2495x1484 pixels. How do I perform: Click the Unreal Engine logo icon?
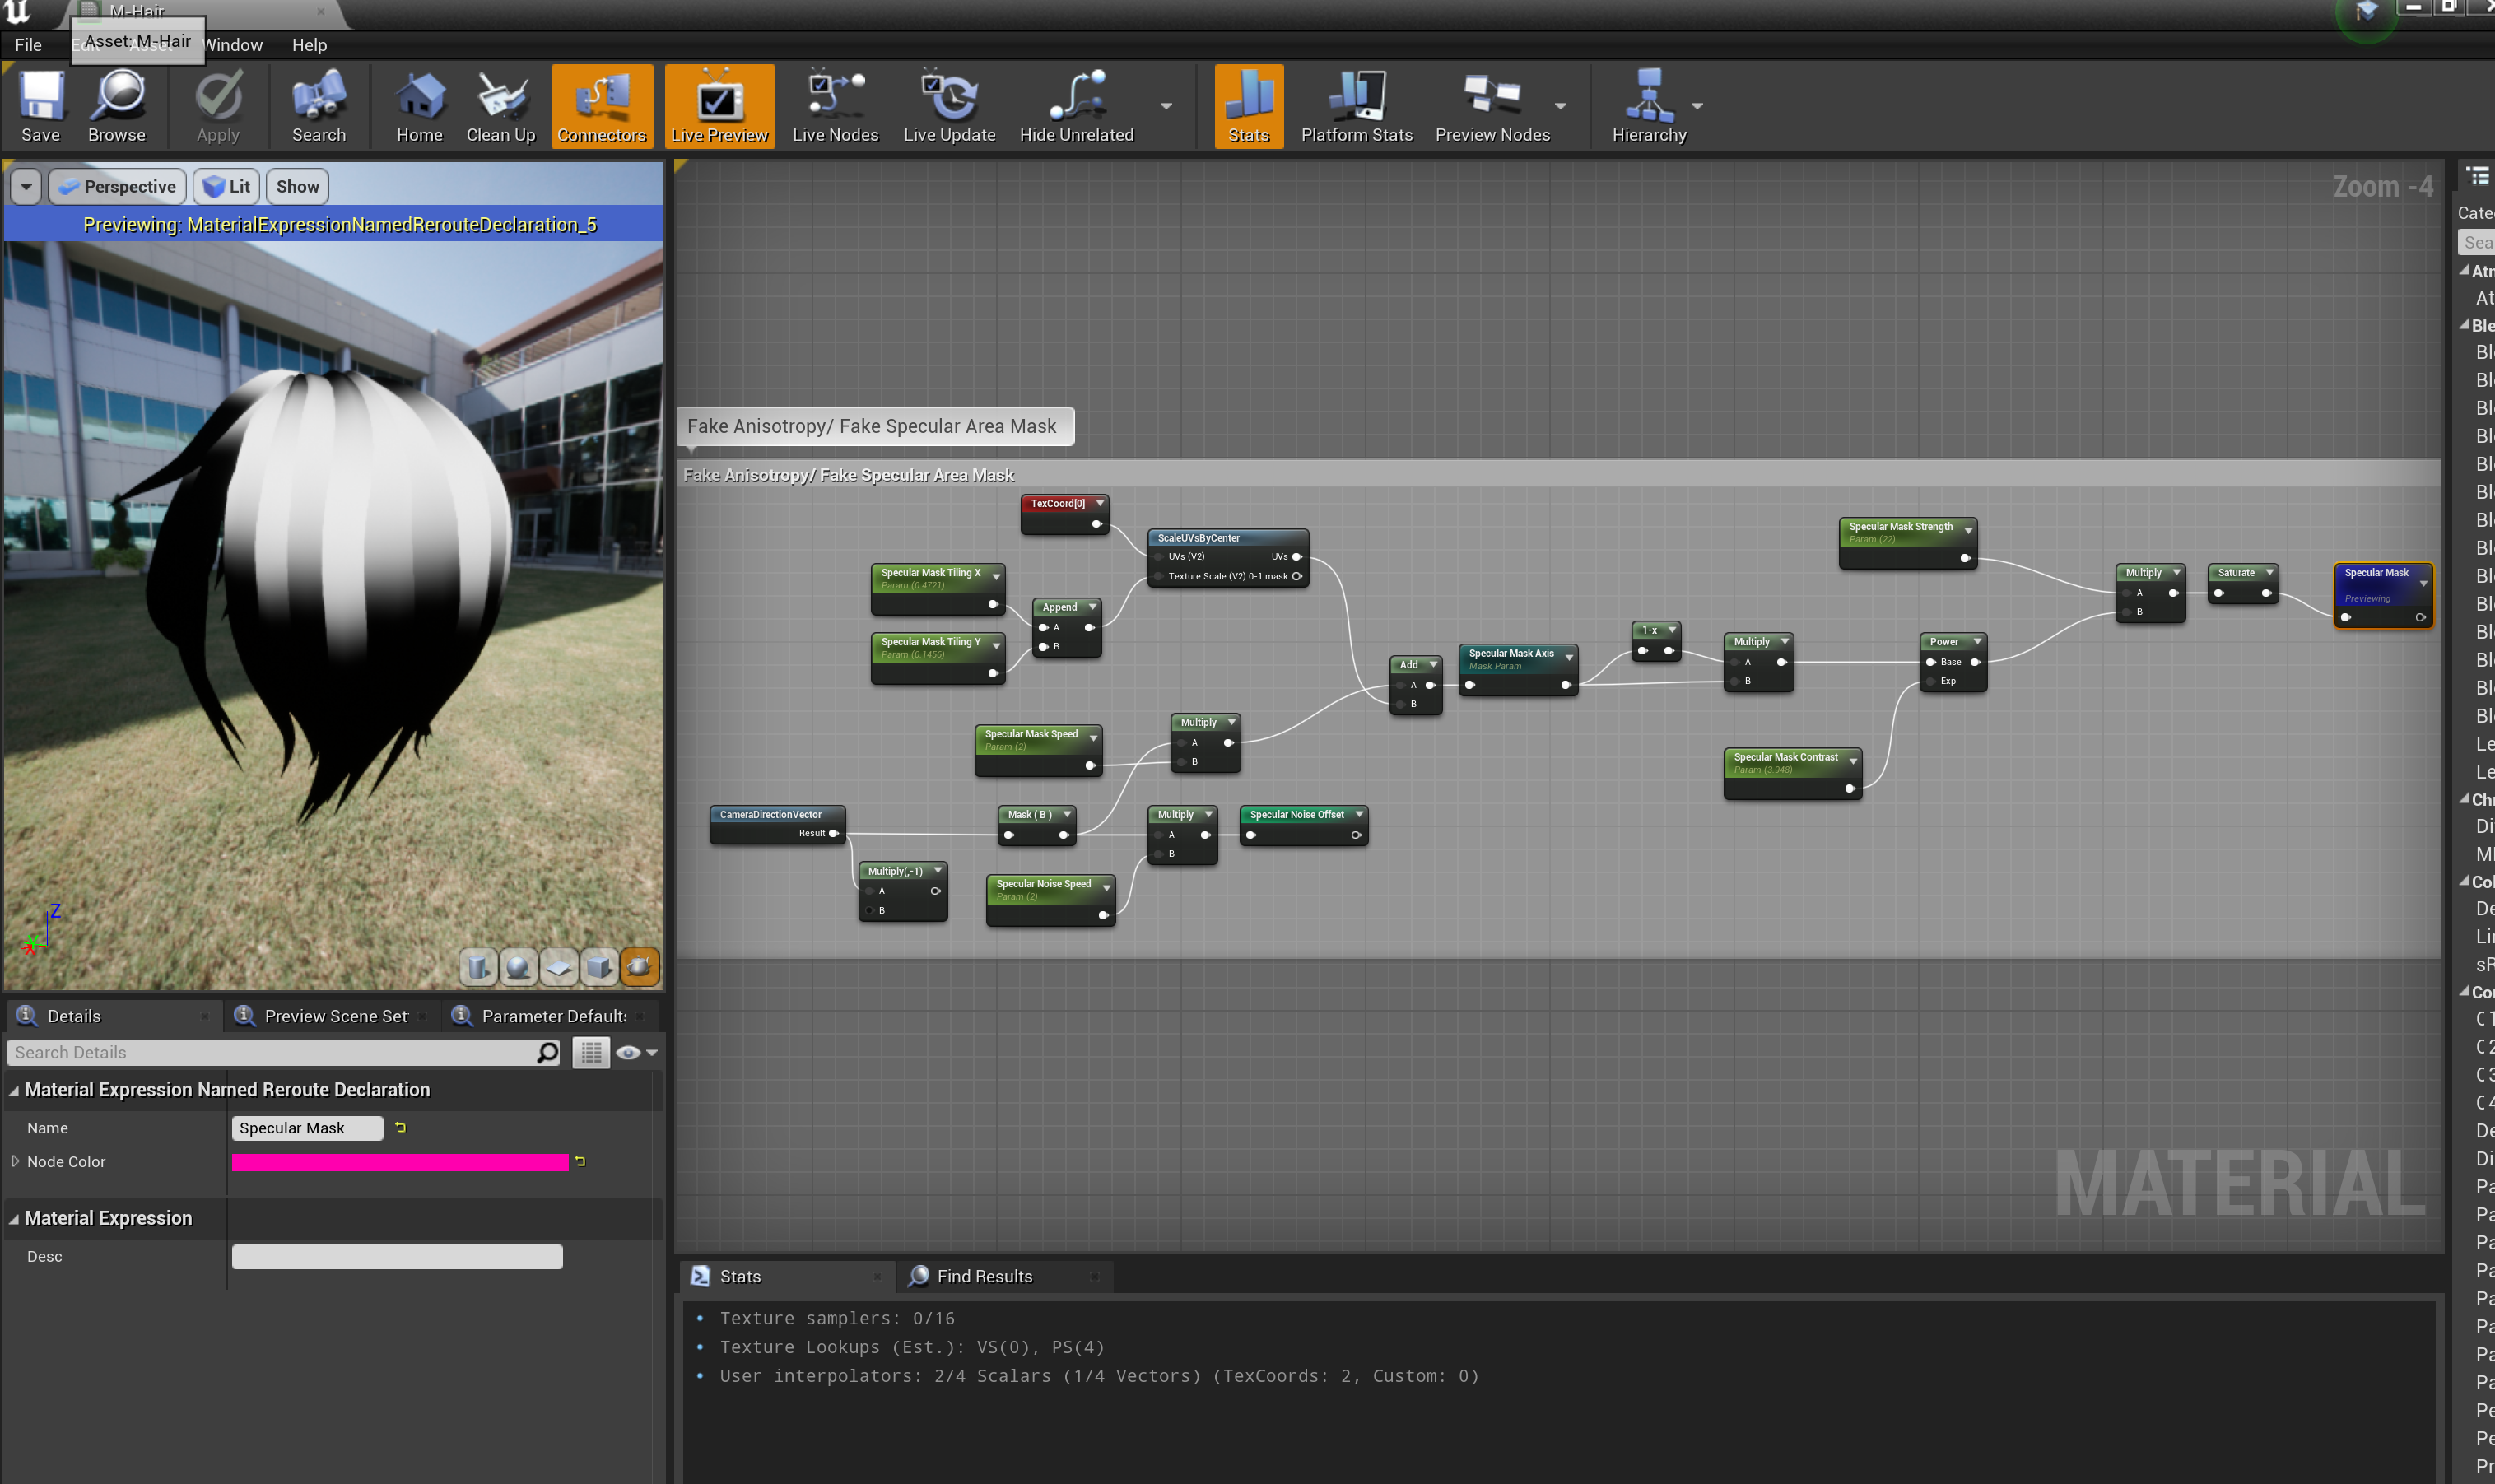18,12
